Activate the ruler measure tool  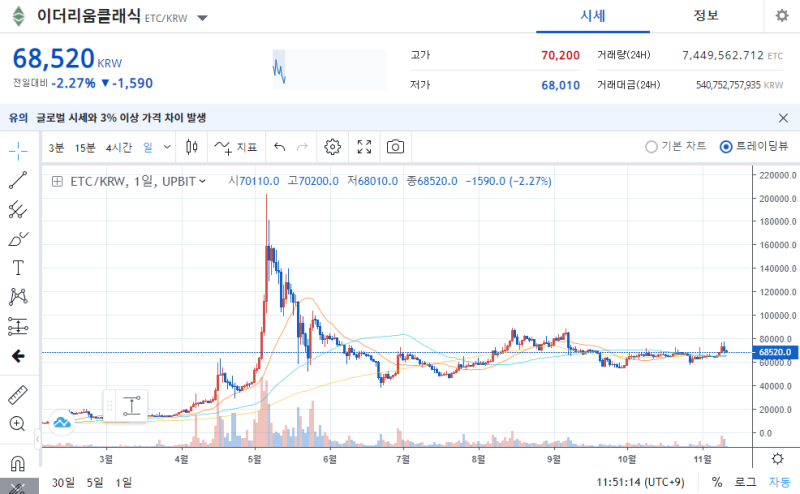tap(18, 394)
